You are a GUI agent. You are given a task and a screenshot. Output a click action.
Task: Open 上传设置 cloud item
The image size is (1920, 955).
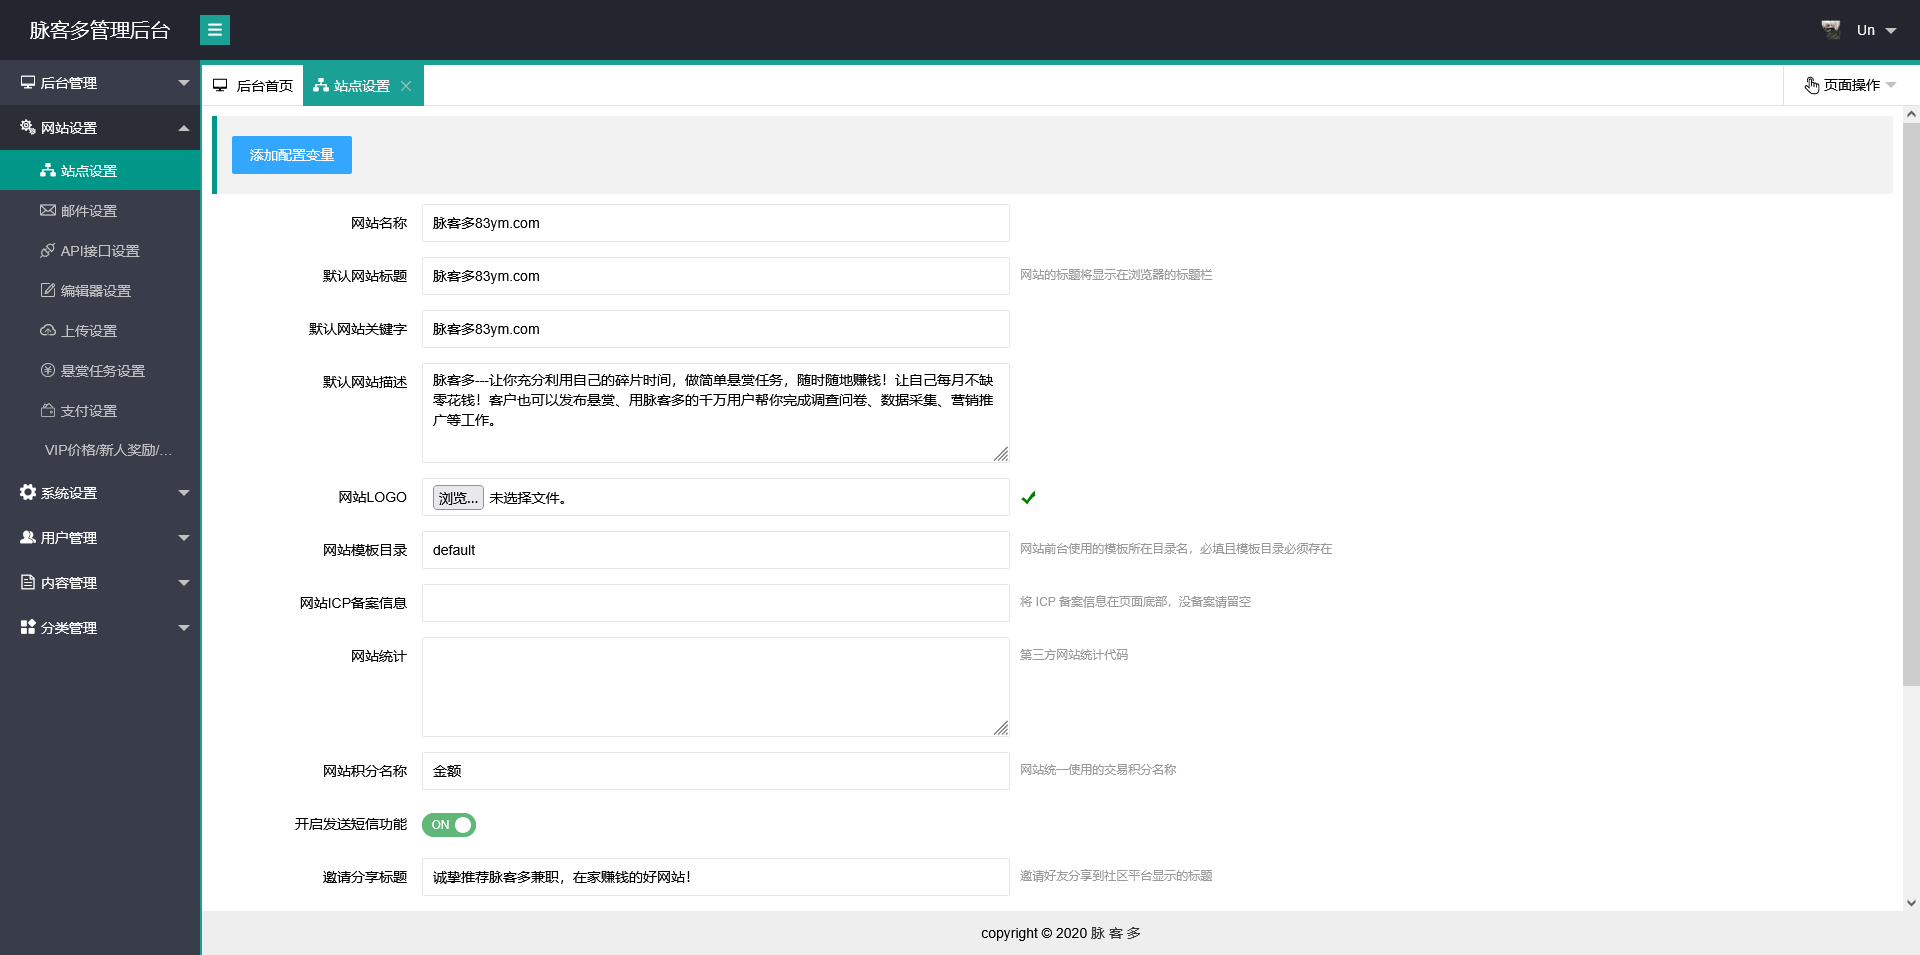click(x=88, y=331)
